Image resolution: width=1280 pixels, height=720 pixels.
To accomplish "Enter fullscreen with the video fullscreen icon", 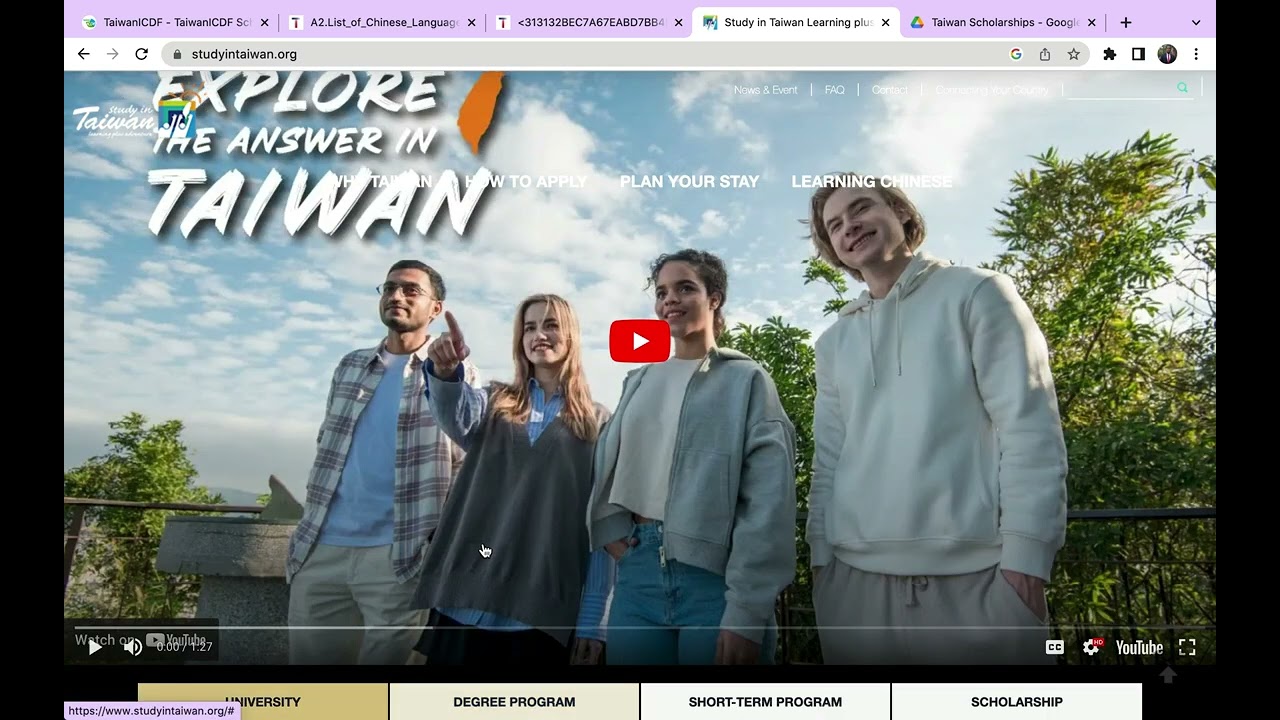I will point(1187,647).
